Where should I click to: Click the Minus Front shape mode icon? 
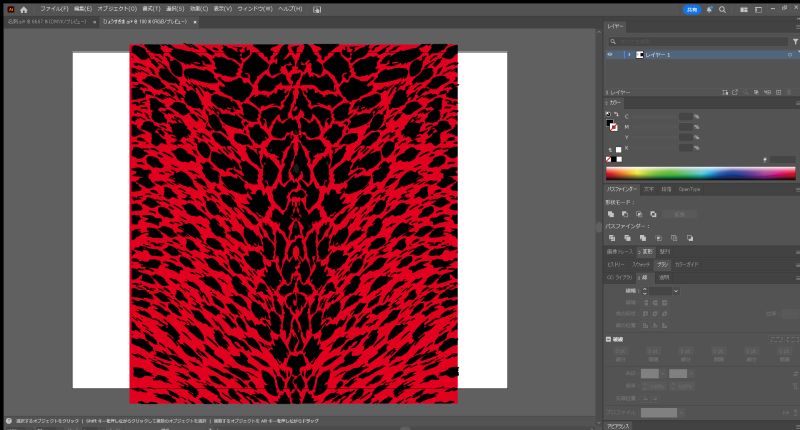(624, 213)
